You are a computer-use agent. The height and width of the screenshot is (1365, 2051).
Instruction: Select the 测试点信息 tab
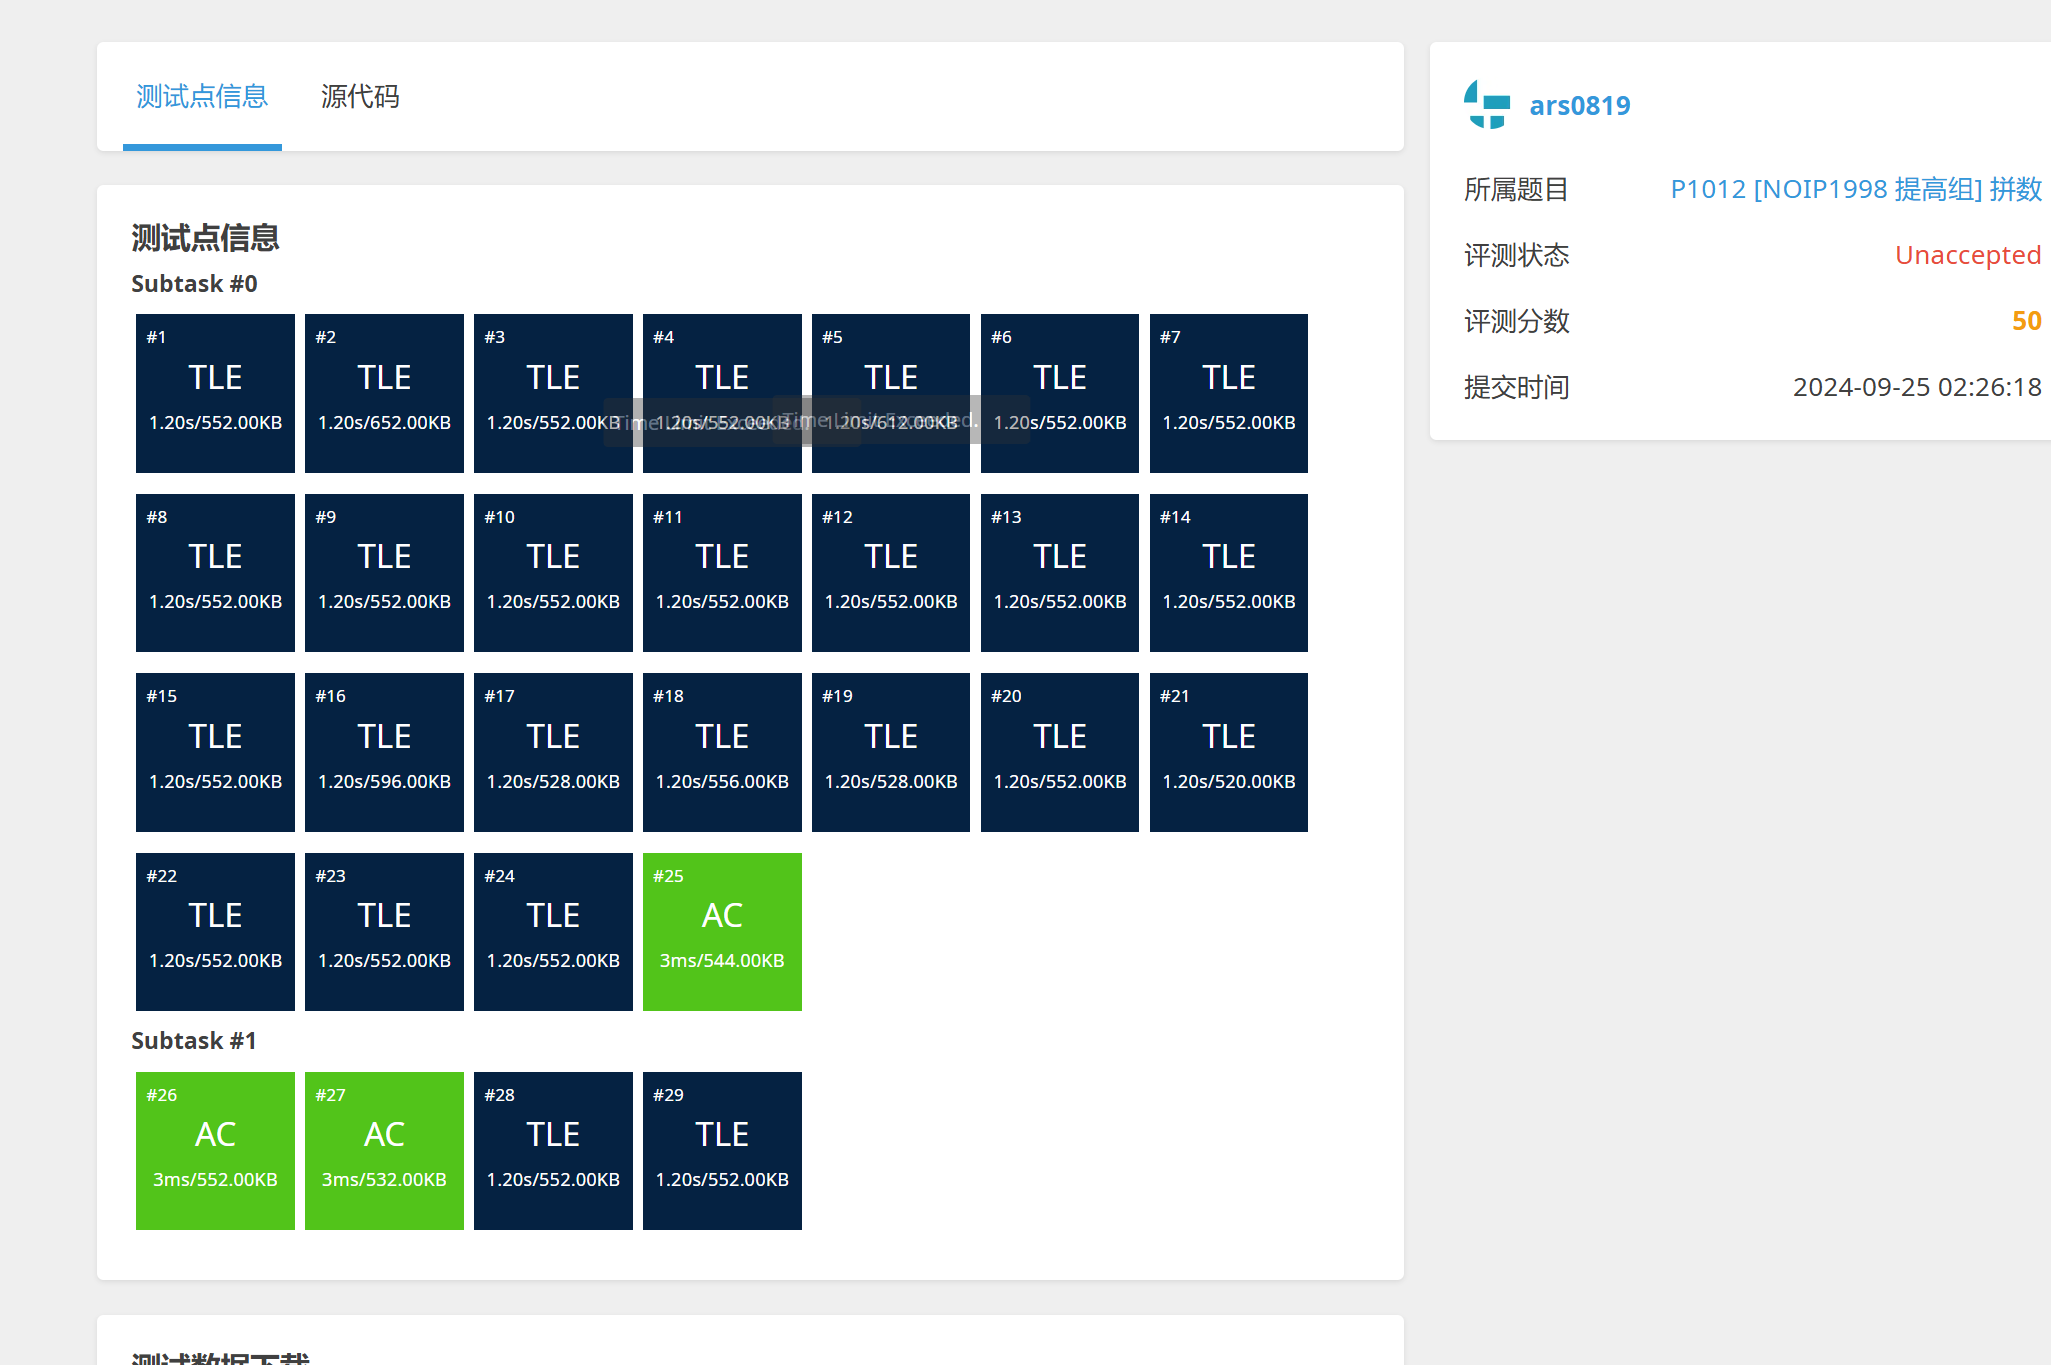tap(202, 97)
